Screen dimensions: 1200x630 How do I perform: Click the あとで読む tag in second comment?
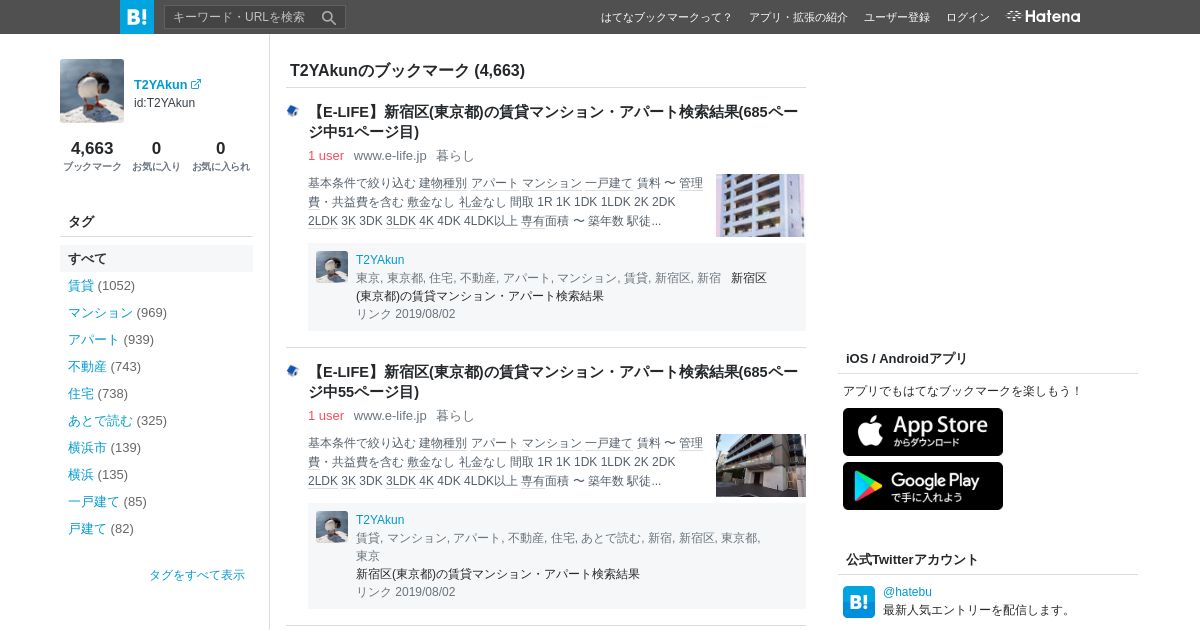(x=611, y=538)
